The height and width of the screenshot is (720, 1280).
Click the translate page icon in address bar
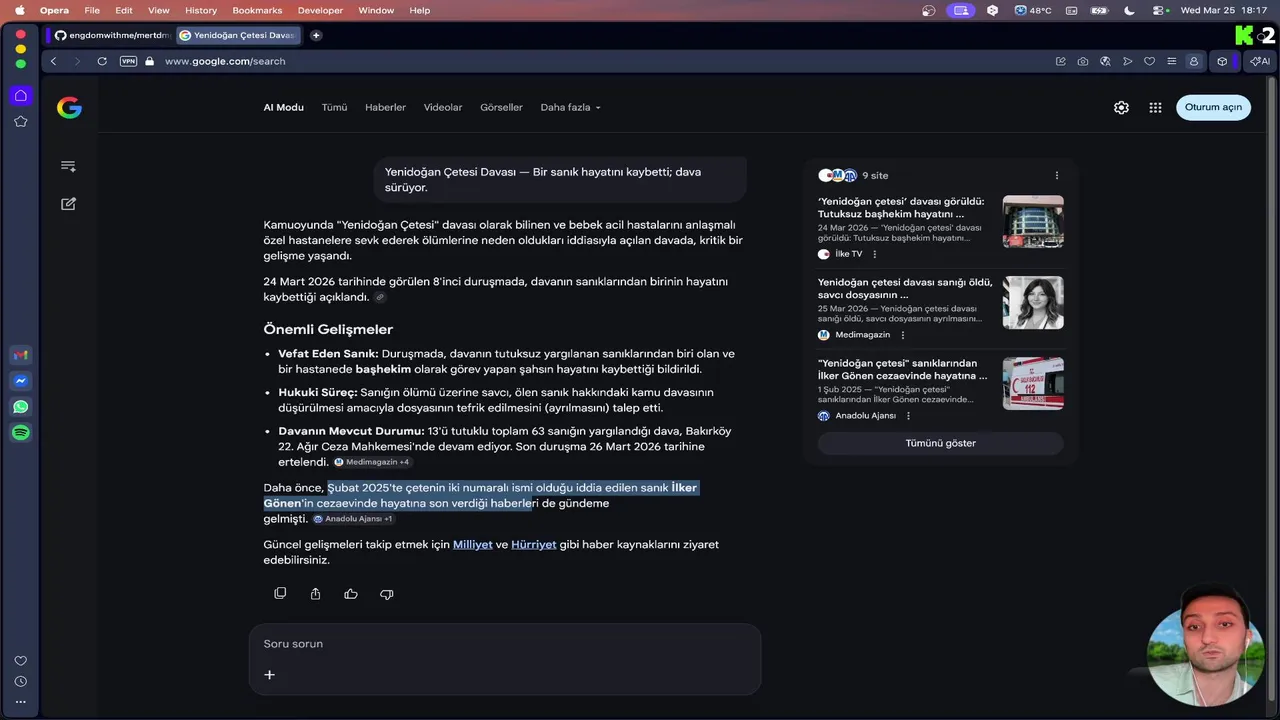1105,61
